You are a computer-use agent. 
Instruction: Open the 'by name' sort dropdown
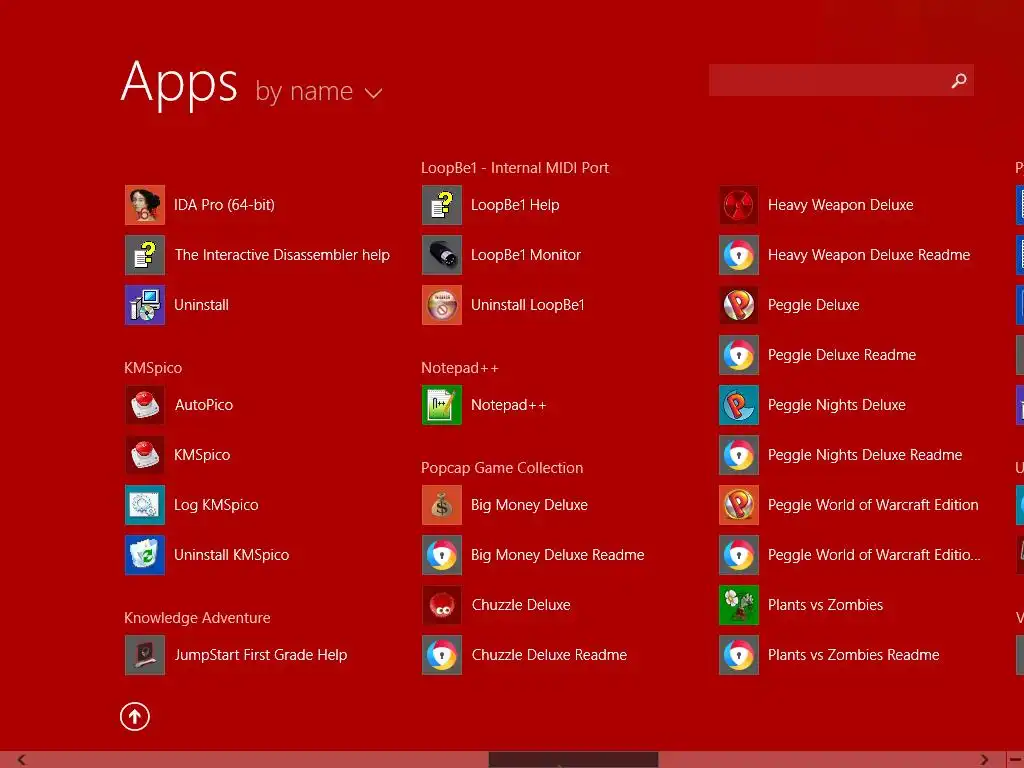[318, 92]
